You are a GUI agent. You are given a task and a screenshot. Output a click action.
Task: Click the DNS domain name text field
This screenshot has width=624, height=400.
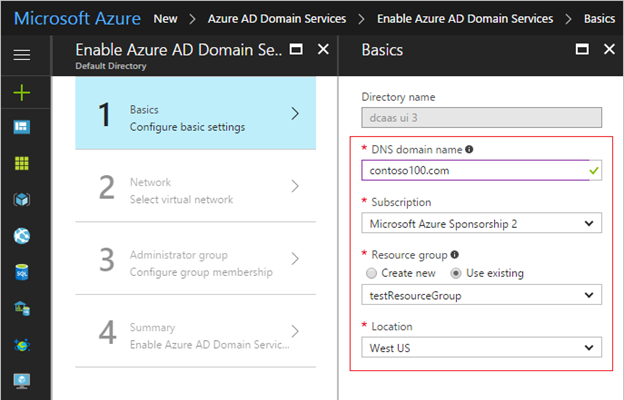click(x=470, y=171)
